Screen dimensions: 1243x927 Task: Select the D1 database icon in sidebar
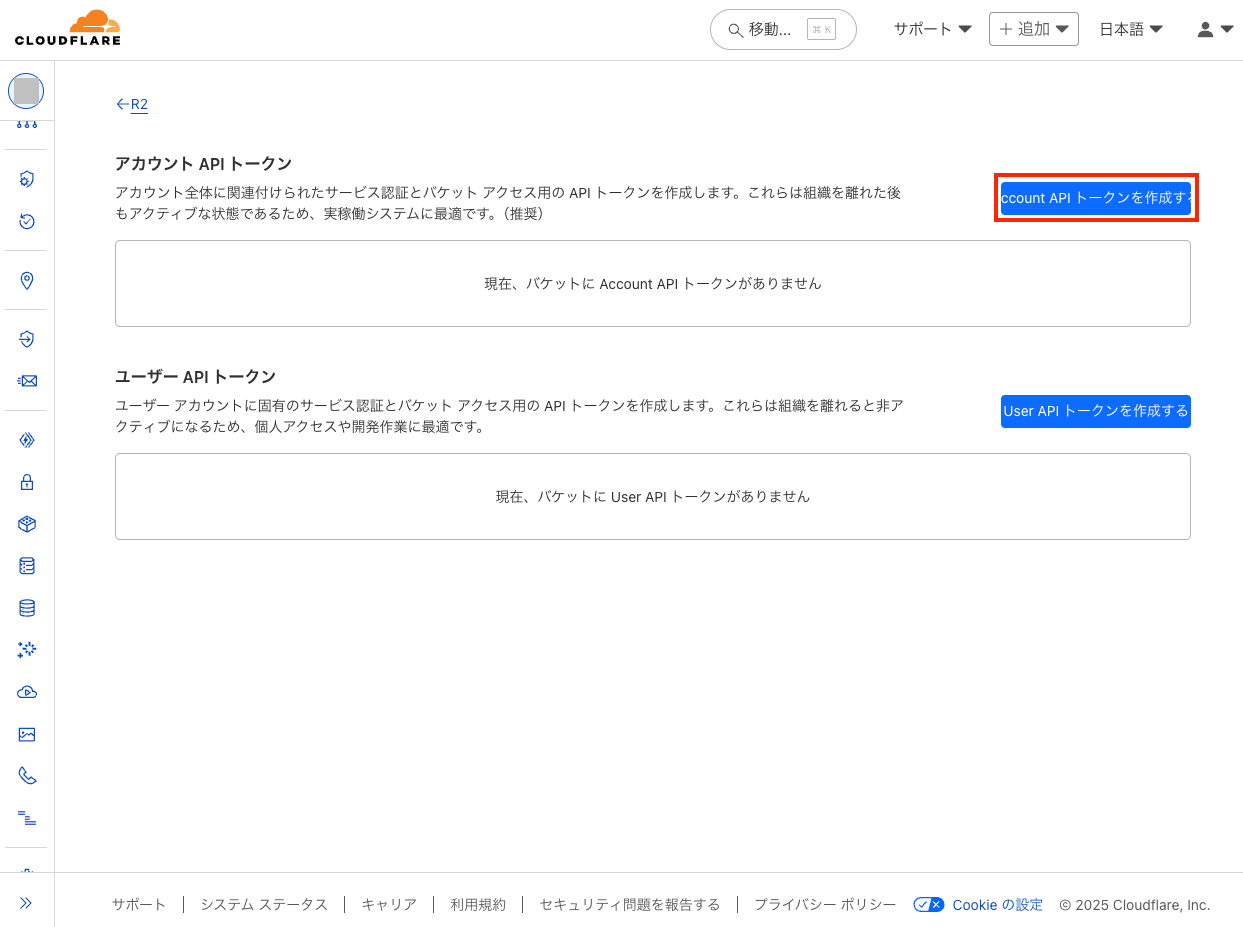coord(26,607)
